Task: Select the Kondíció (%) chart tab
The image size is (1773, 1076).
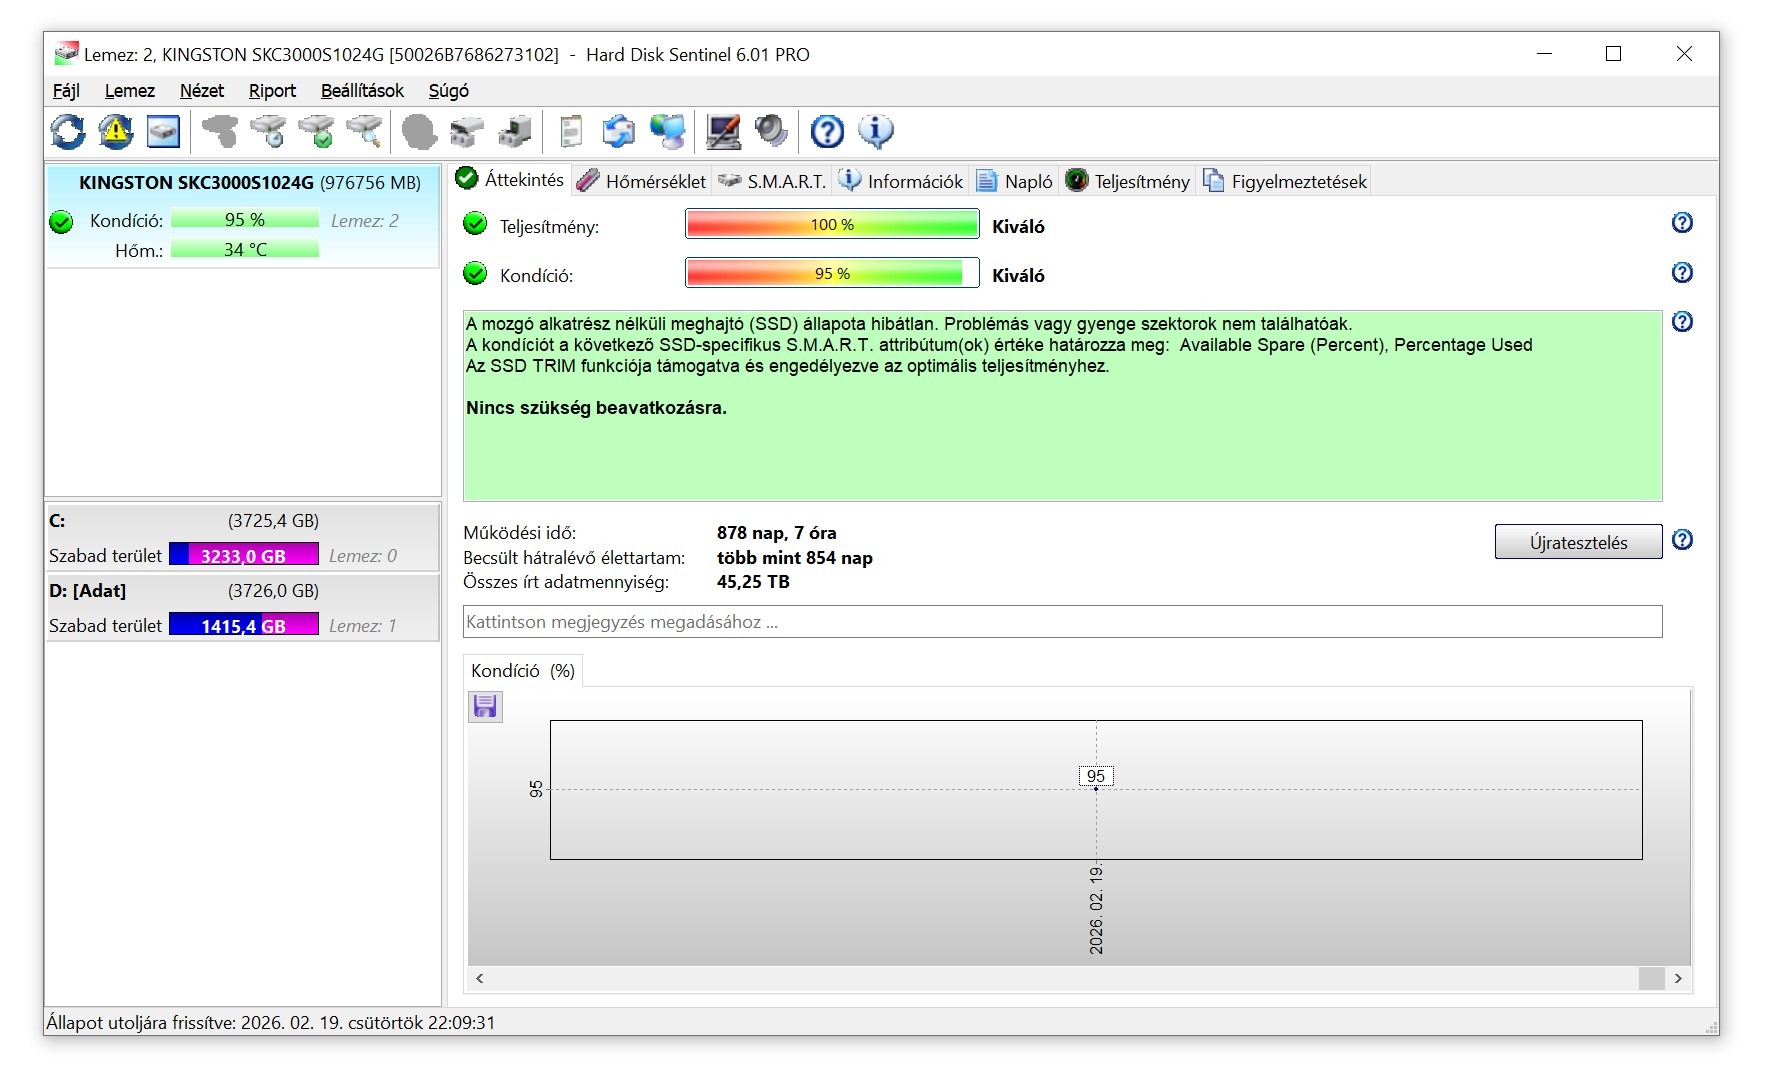Action: (x=523, y=671)
